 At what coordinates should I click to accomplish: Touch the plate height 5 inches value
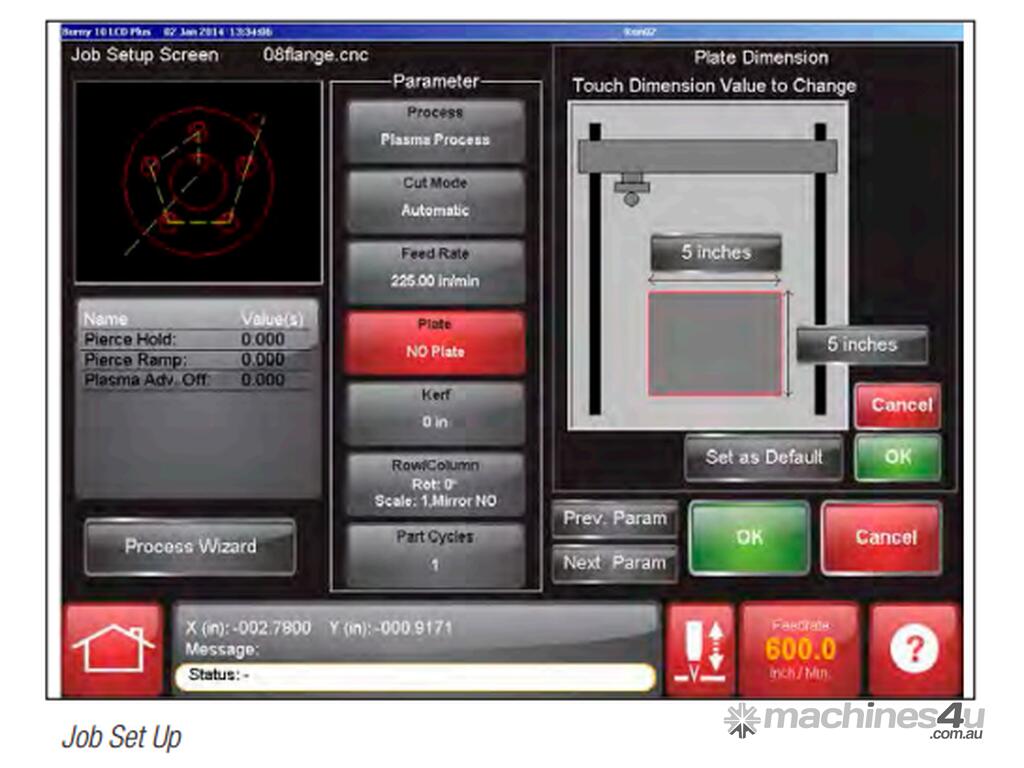(x=861, y=345)
